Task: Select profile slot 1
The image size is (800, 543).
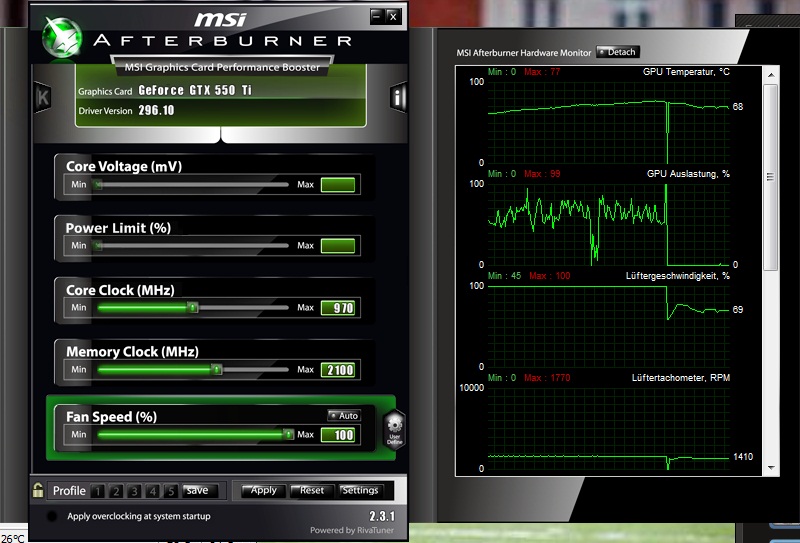Action: tap(97, 491)
